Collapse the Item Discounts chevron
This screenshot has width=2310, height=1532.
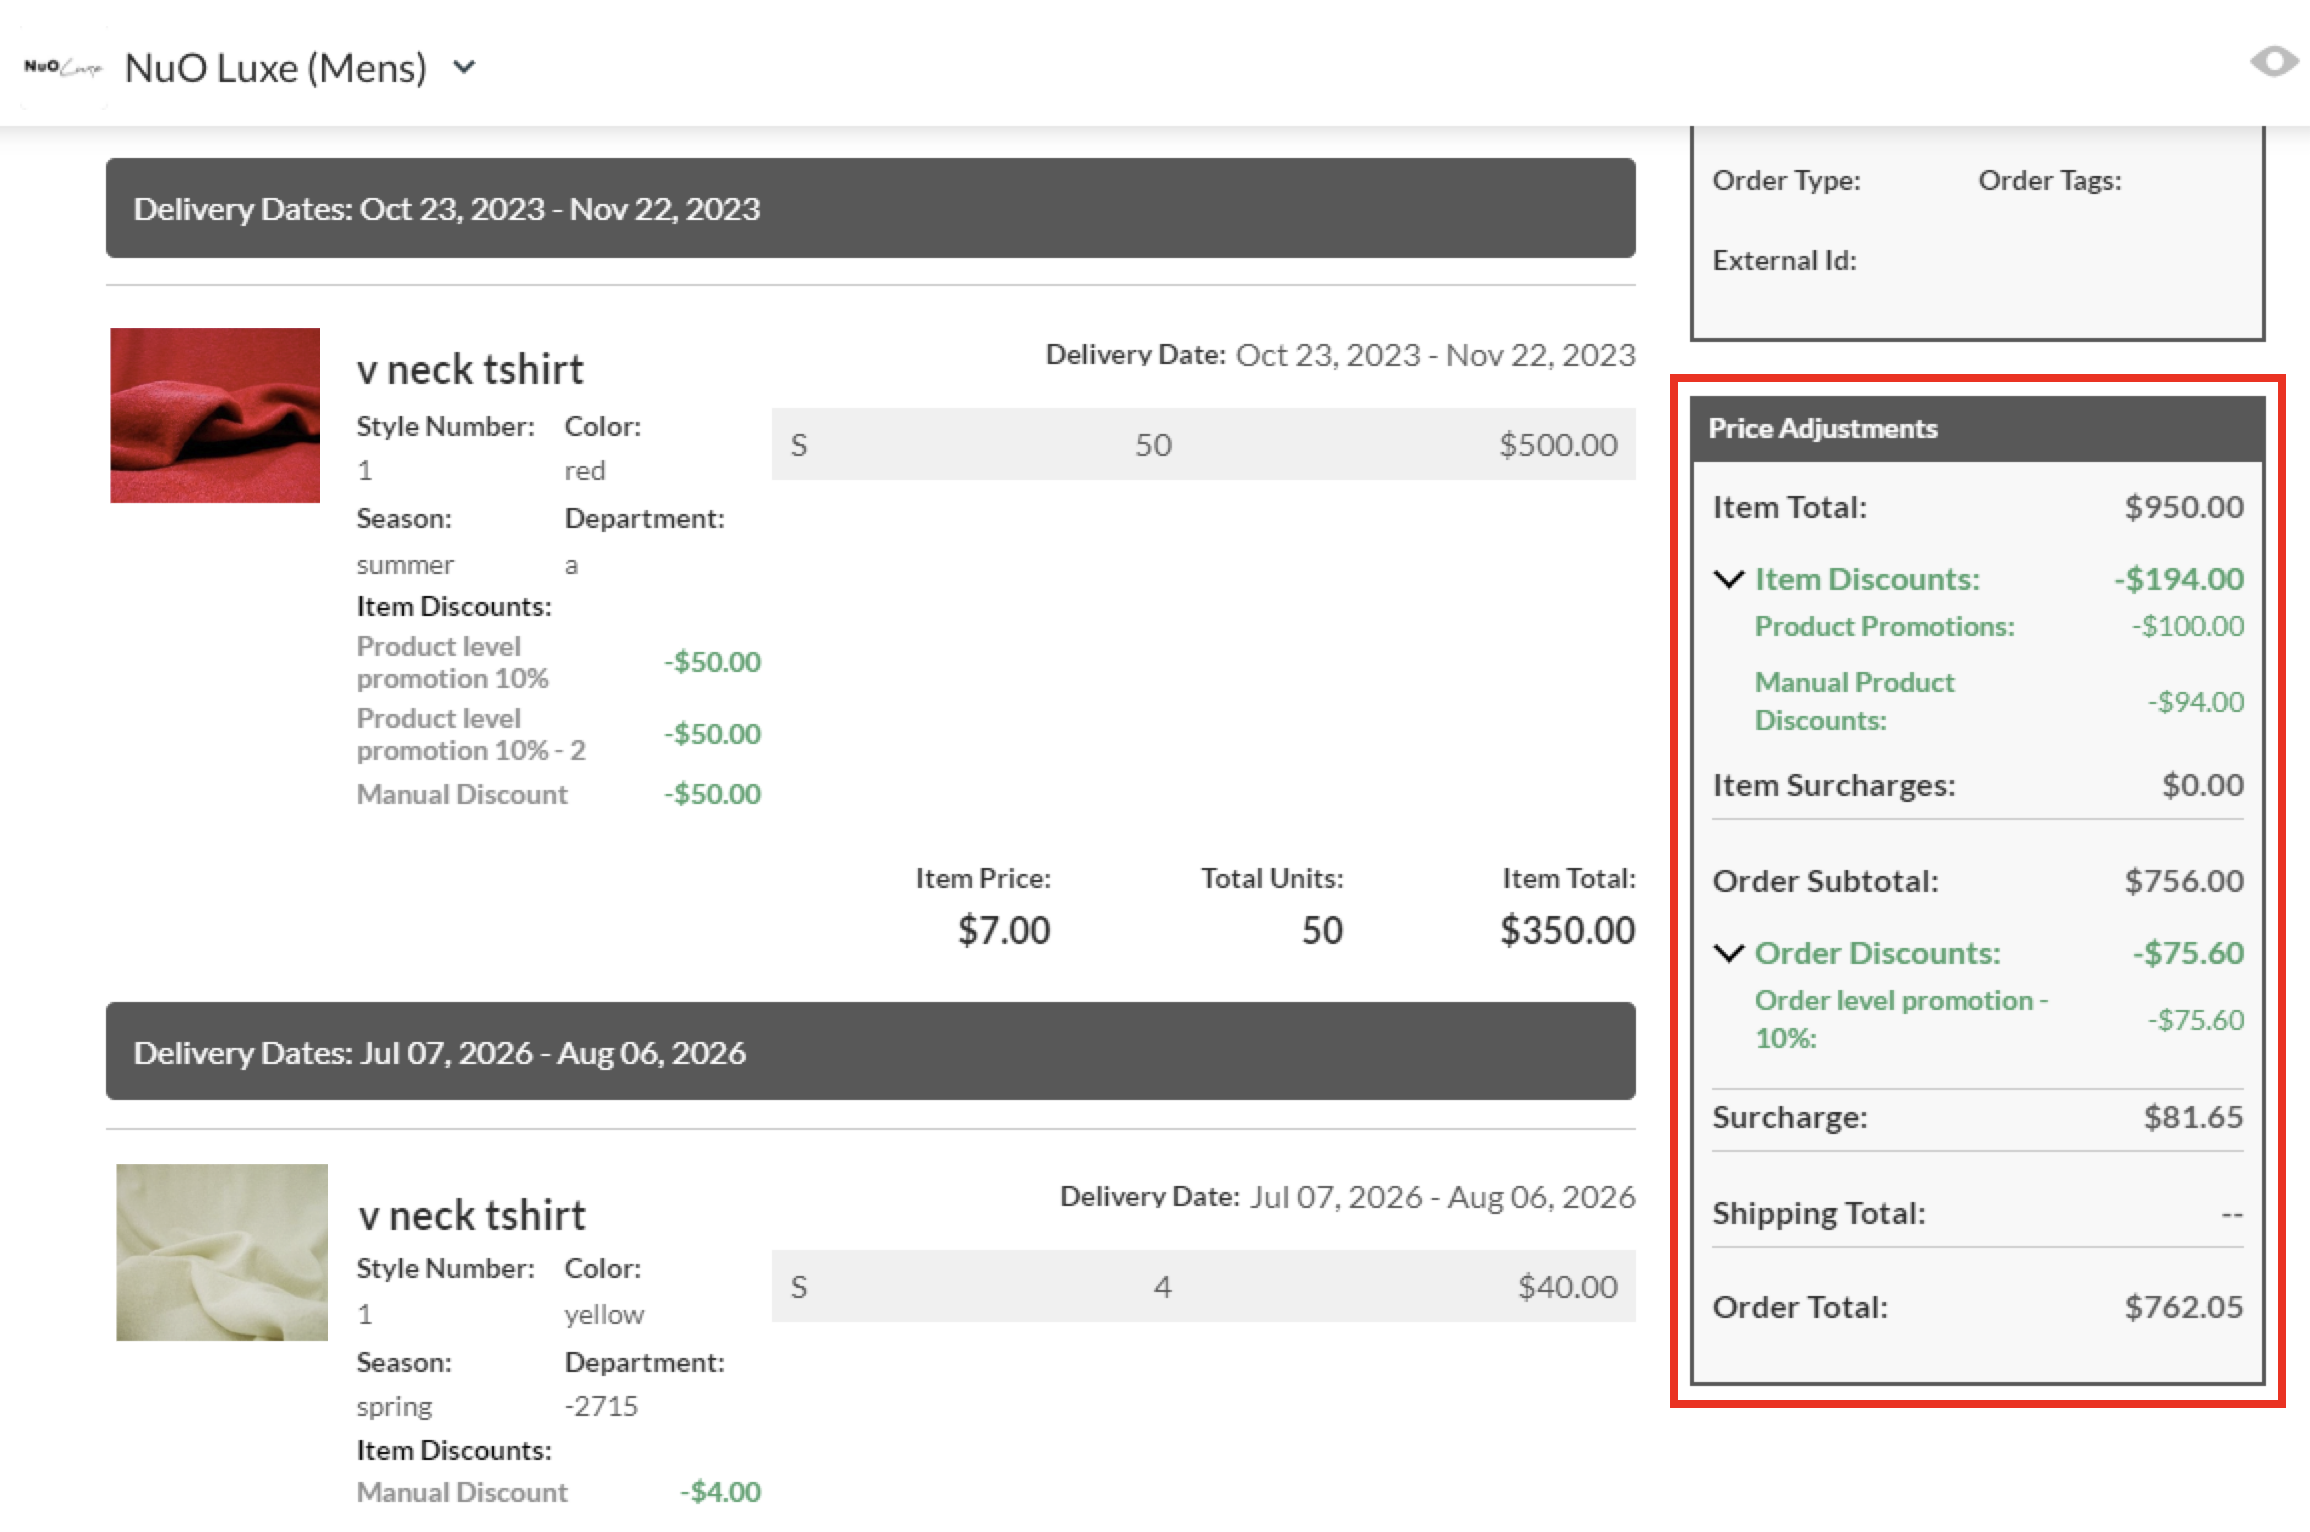coord(1729,579)
